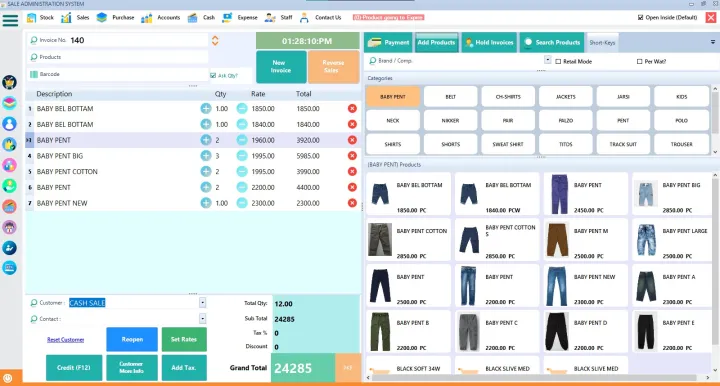Image resolution: width=720 pixels, height=386 pixels.
Task: Select the TRACK SUIT category
Action: pyautogui.click(x=623, y=144)
